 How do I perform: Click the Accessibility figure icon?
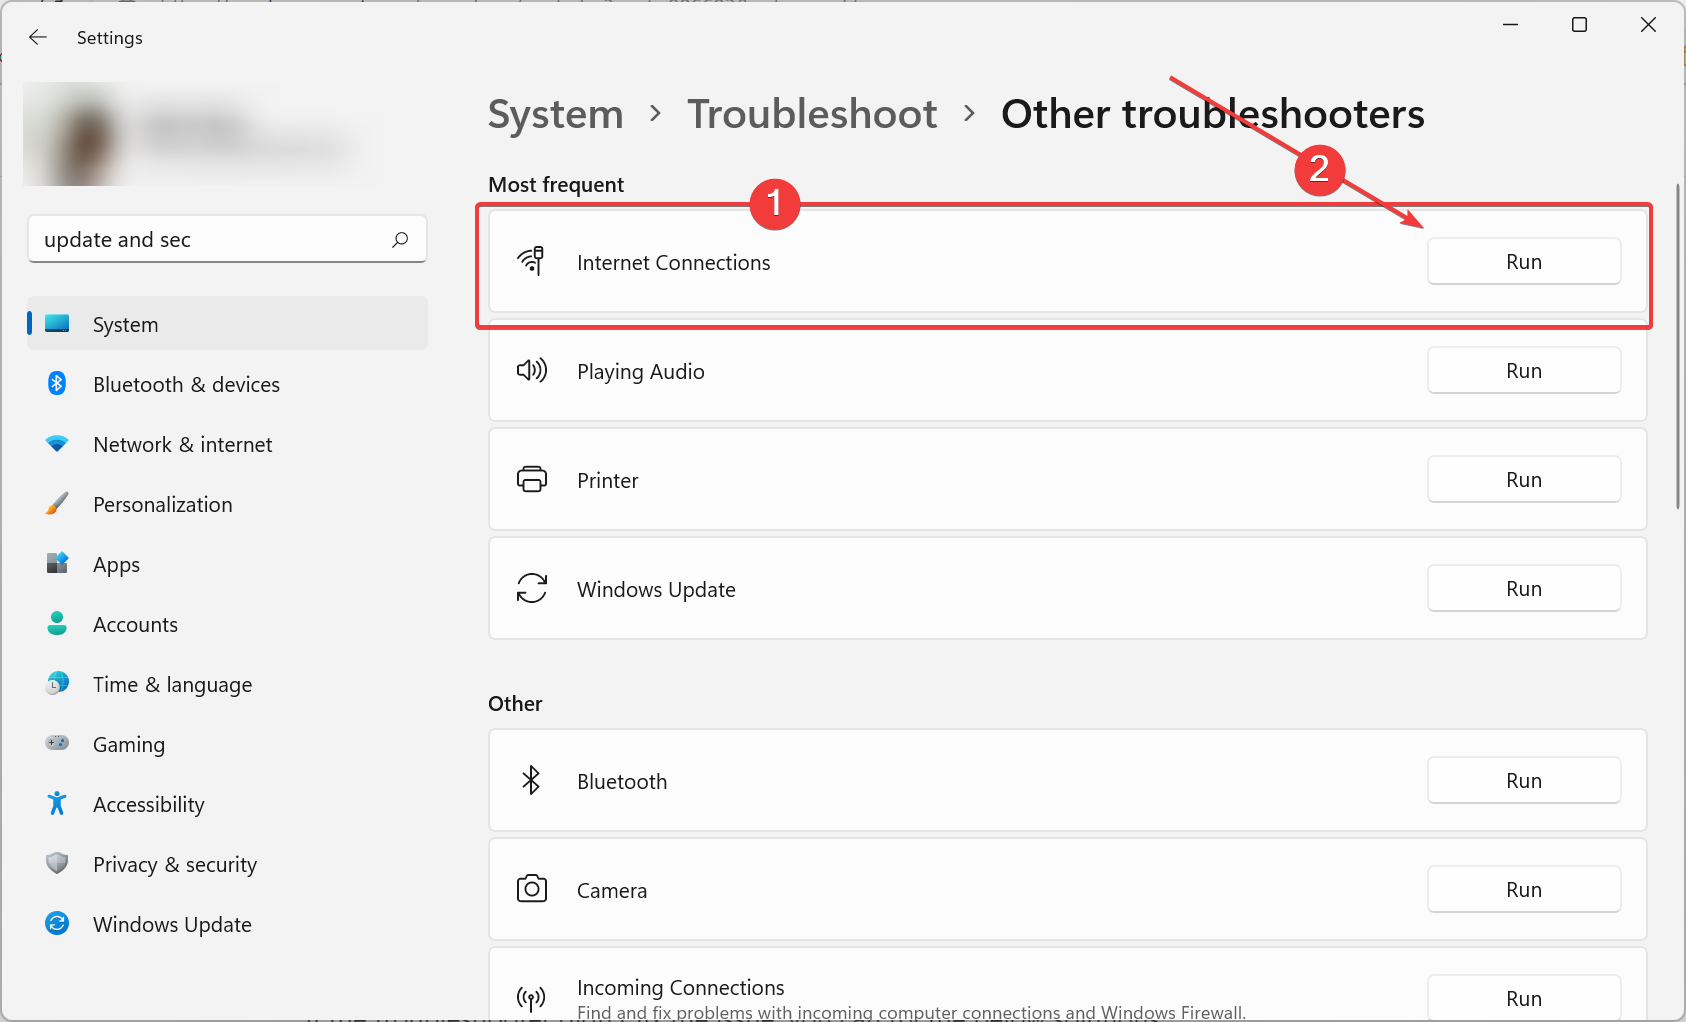pyautogui.click(x=57, y=804)
